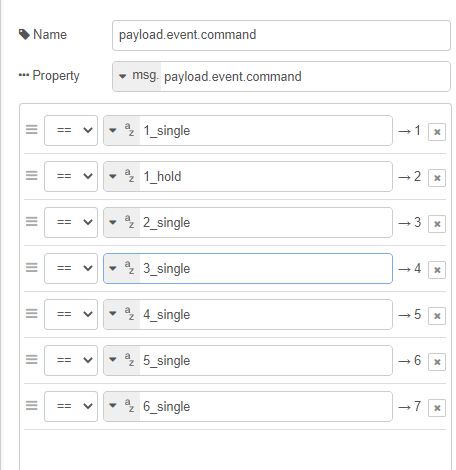Image resolution: width=456 pixels, height=470 pixels.
Task: Click the drag handle beside 3_single rule
Action: click(32, 268)
